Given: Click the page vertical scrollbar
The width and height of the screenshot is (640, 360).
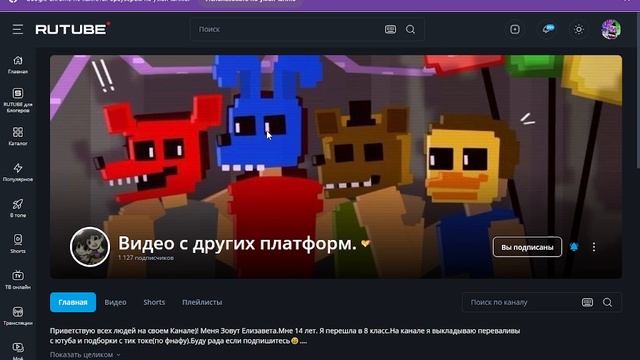Looking at the screenshot, I should pyautogui.click(x=638, y=90).
